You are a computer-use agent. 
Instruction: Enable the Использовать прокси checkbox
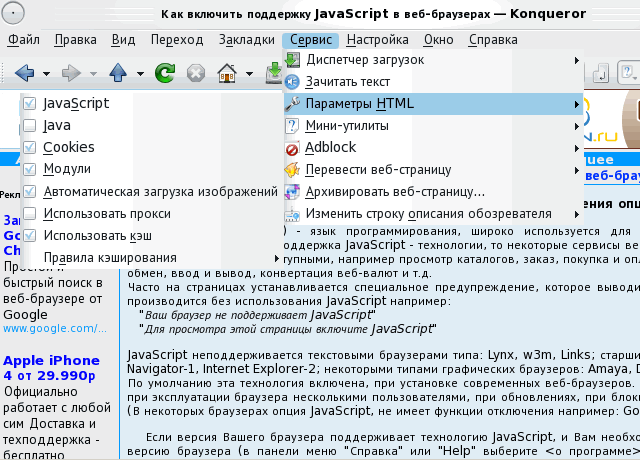(30, 213)
